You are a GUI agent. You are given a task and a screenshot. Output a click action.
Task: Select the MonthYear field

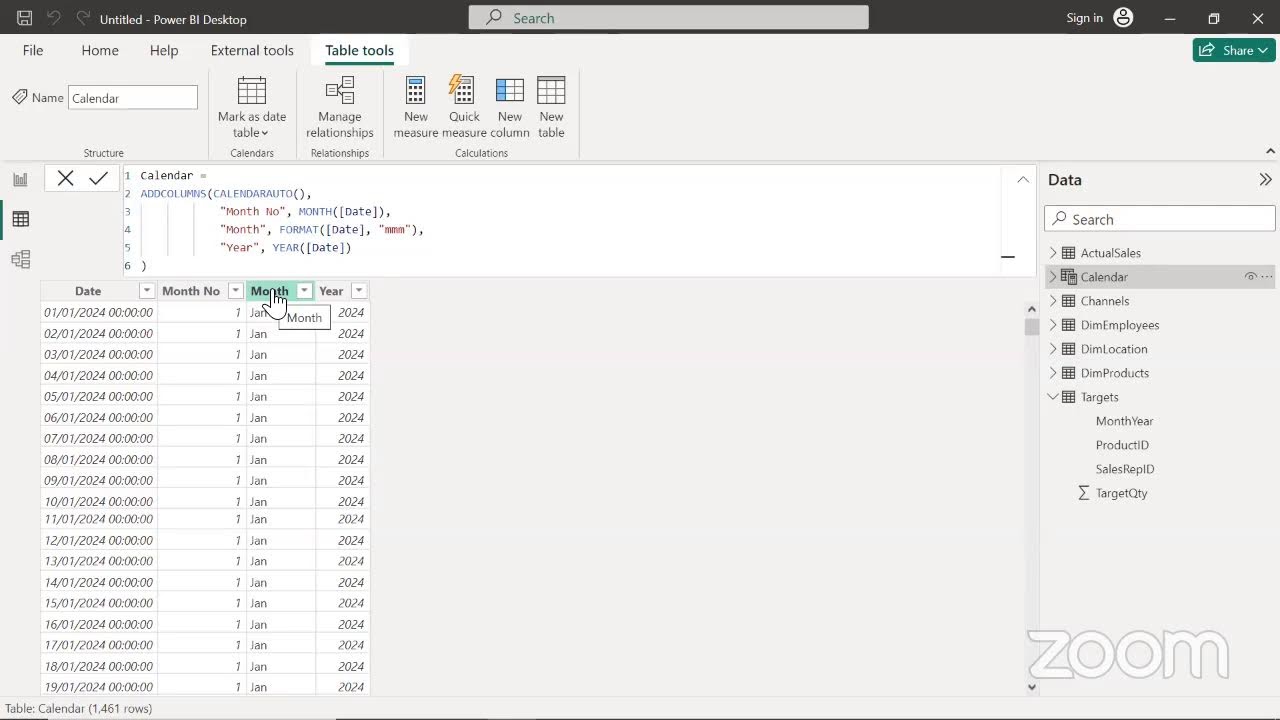coord(1124,421)
